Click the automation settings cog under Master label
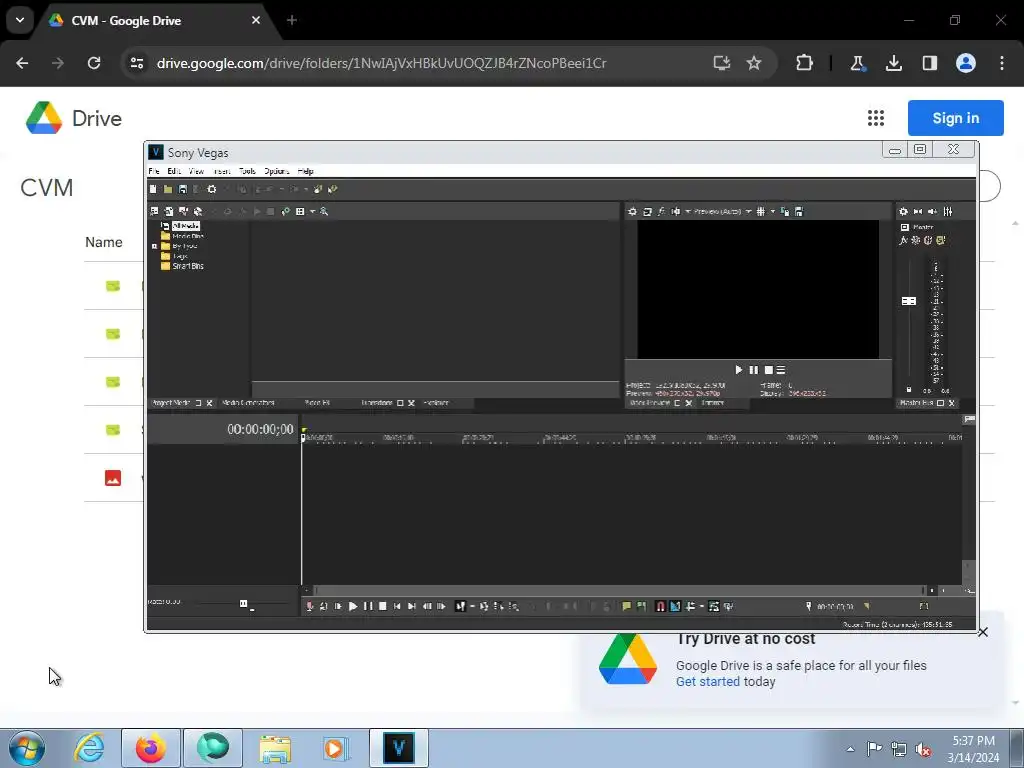Viewport: 1024px width, 768px height. (916, 240)
